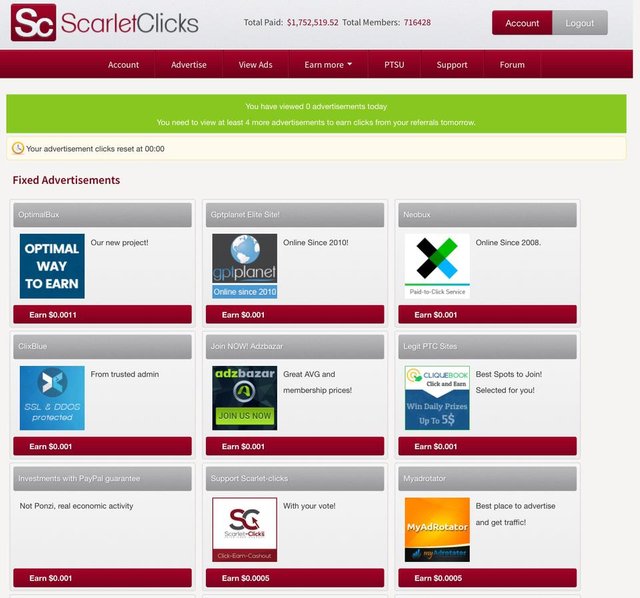Screen dimensions: 640x598
Task: Click Earn $0.001 under PayPal investments ad
Action: [x=102, y=578]
